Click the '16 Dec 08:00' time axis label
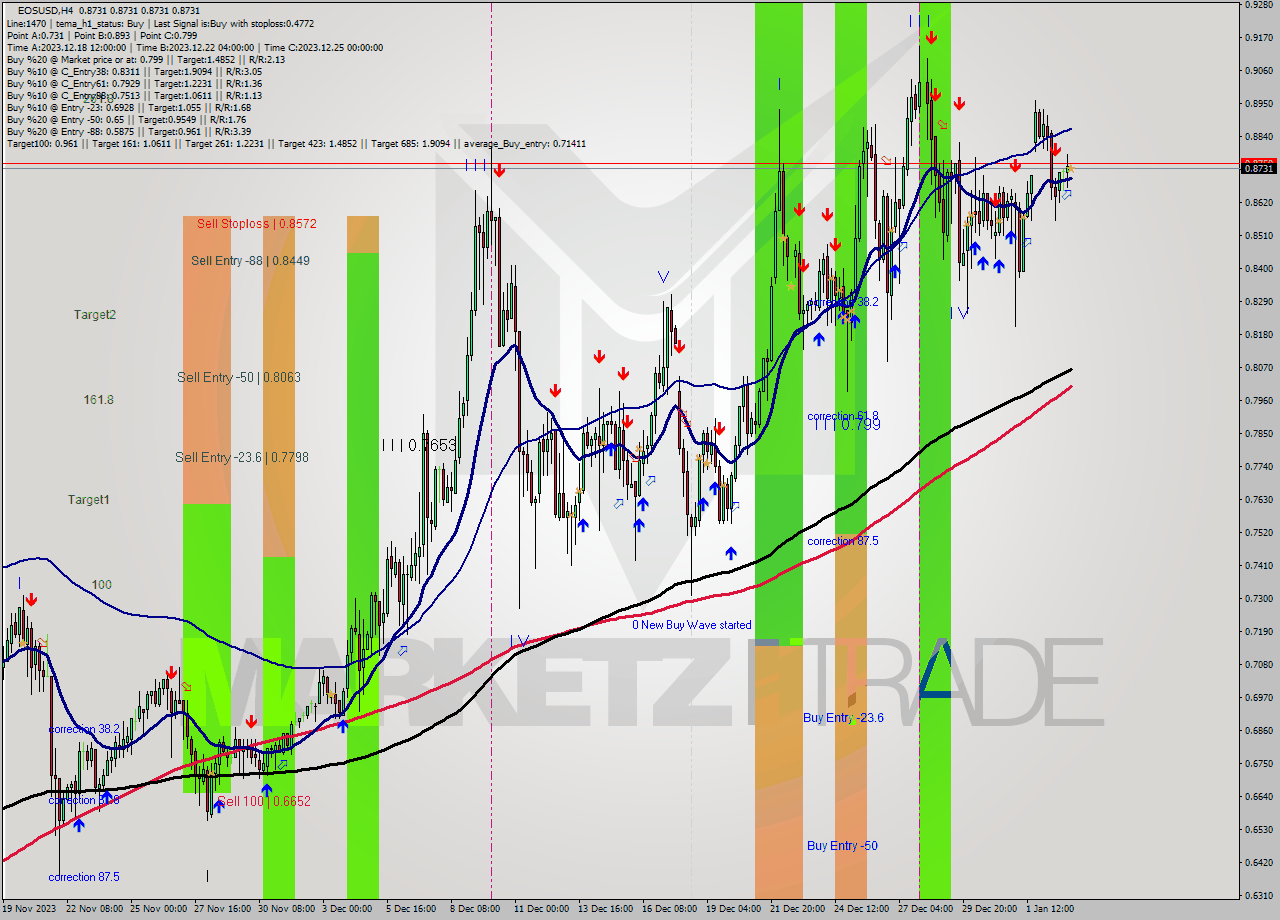This screenshot has width=1280, height=920. click(x=672, y=909)
